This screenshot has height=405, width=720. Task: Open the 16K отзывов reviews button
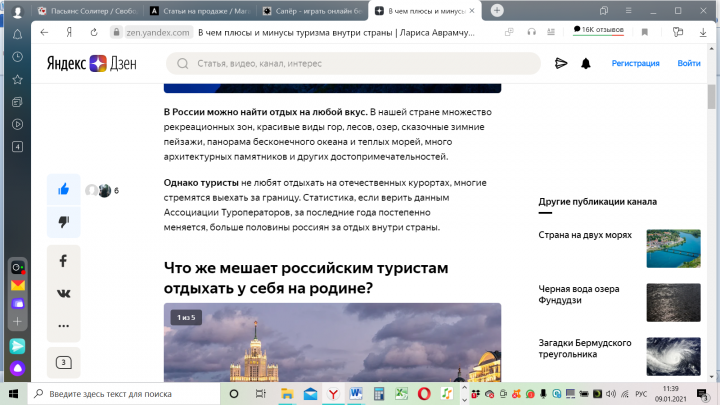[x=598, y=30]
